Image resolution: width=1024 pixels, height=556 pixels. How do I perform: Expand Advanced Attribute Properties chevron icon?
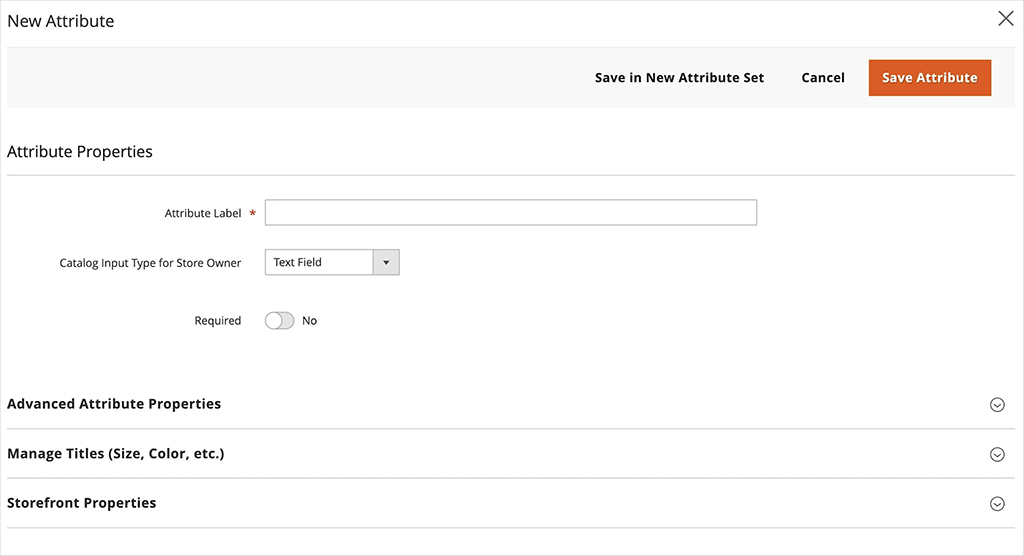[997, 404]
